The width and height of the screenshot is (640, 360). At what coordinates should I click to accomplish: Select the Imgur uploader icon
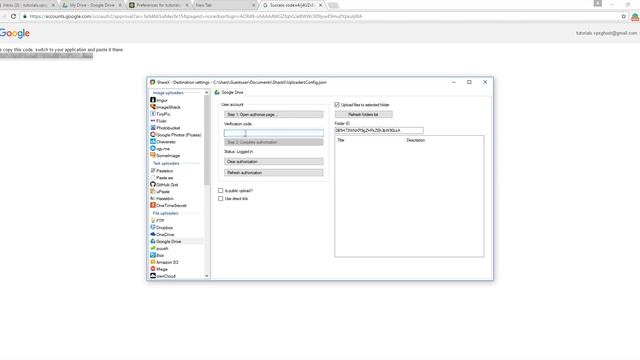tap(153, 100)
